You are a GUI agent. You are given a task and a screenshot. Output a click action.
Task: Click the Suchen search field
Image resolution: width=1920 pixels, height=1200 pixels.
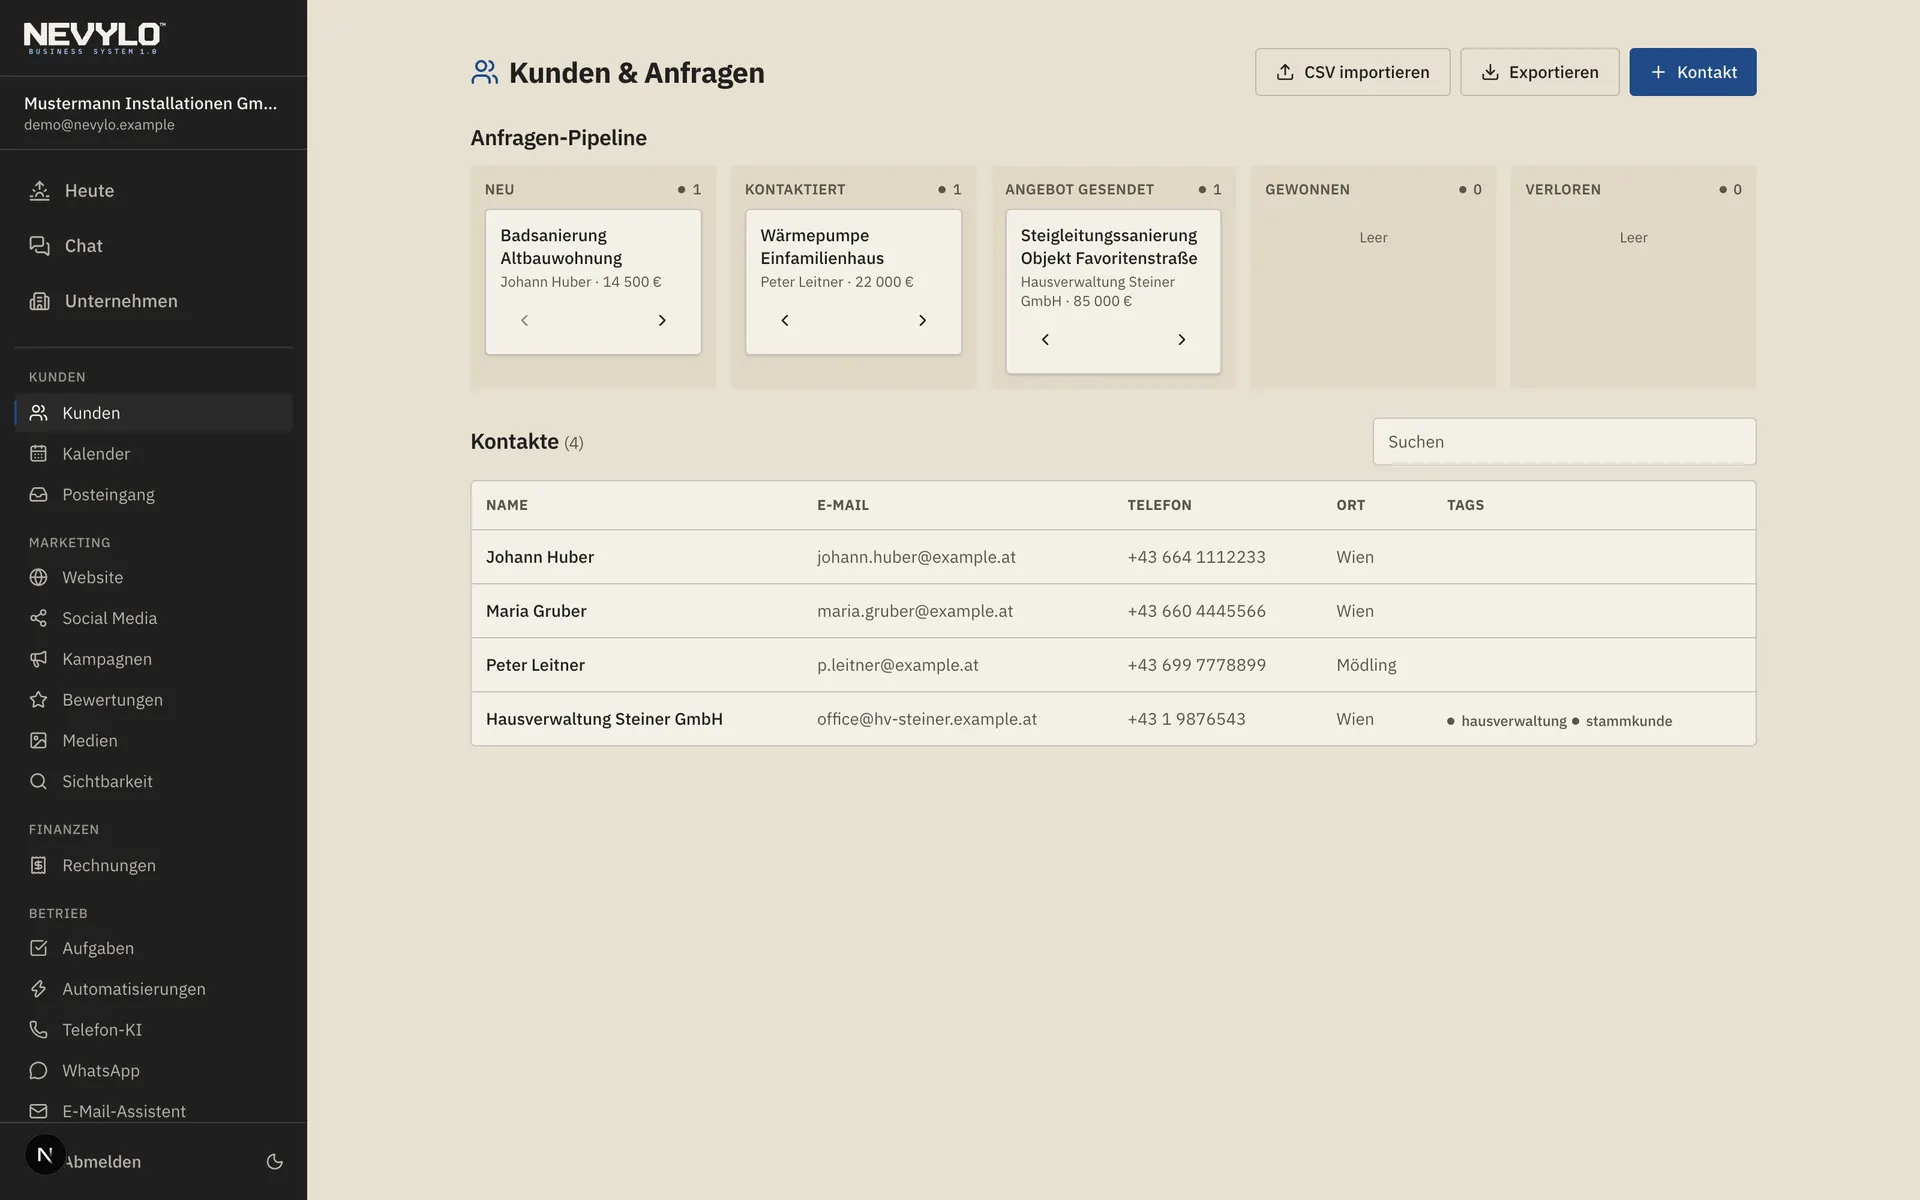coord(1564,441)
